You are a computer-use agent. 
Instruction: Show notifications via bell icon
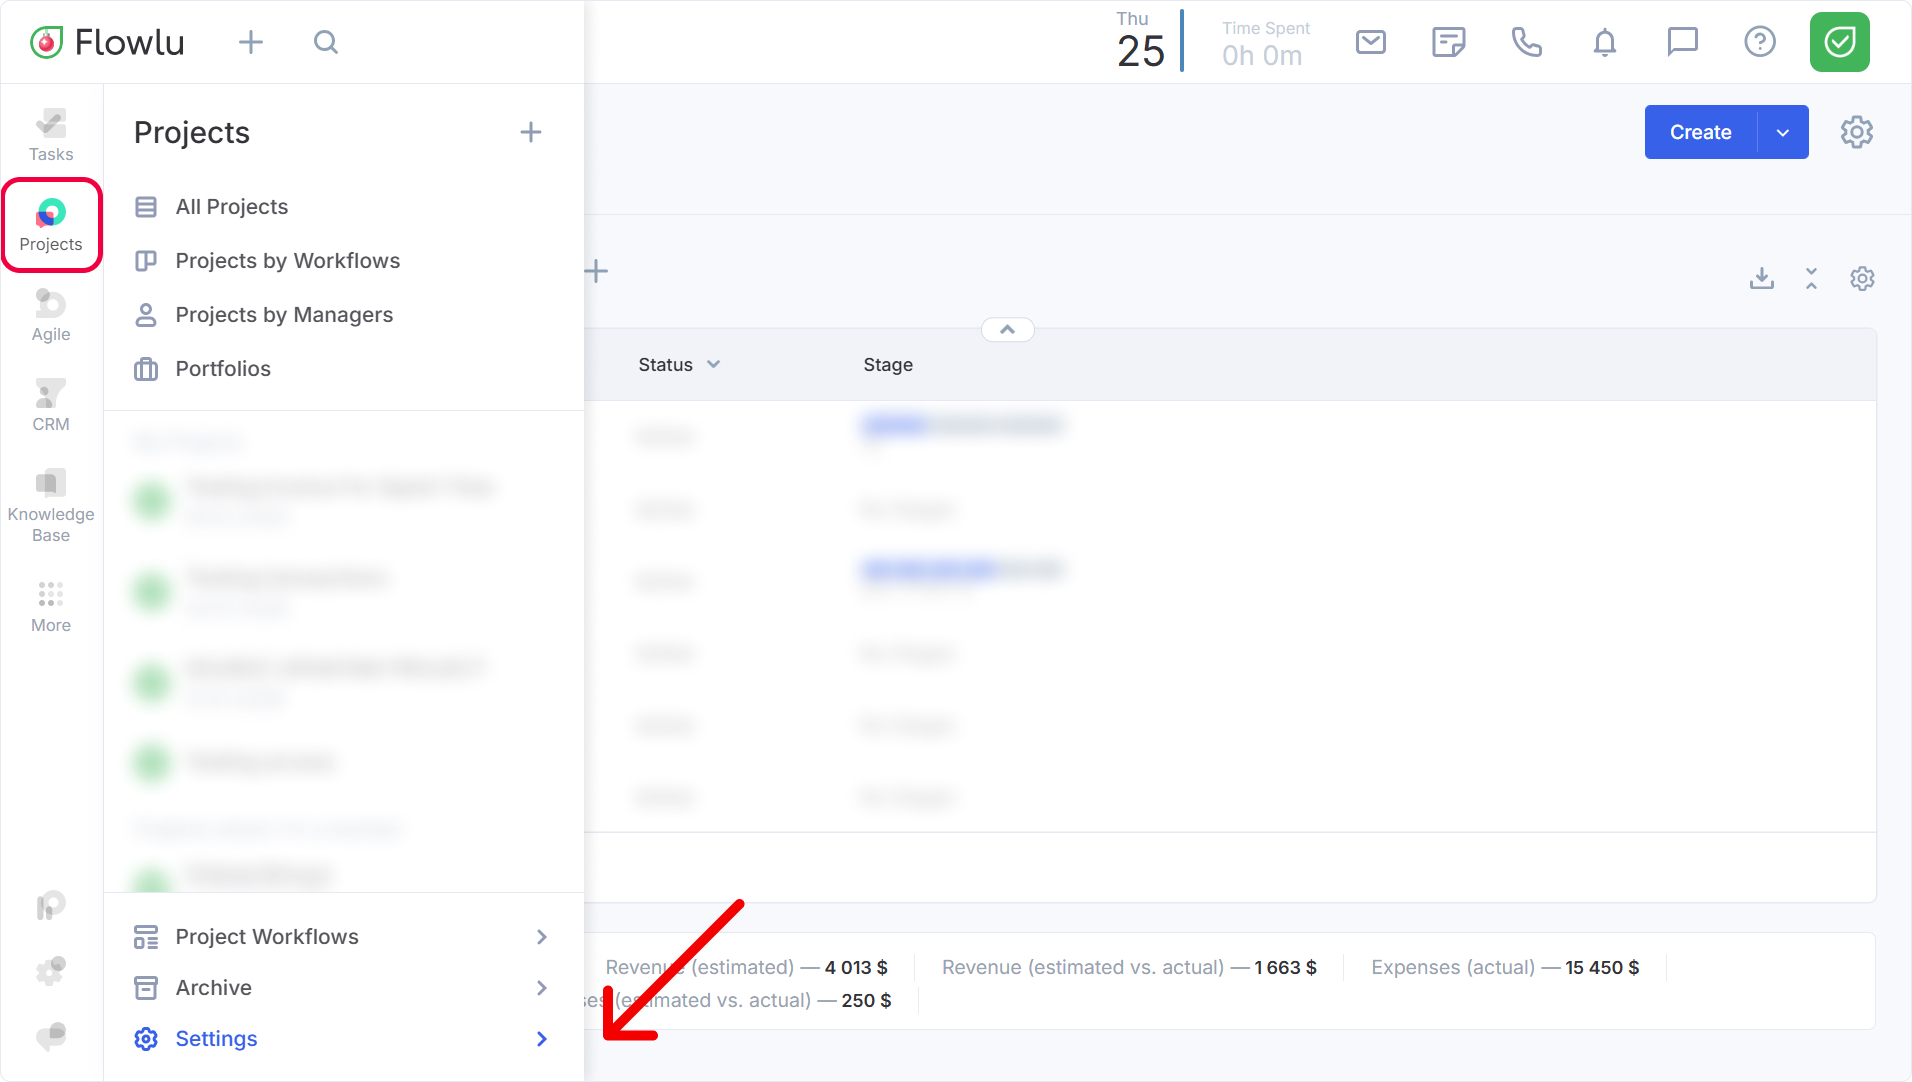1604,42
